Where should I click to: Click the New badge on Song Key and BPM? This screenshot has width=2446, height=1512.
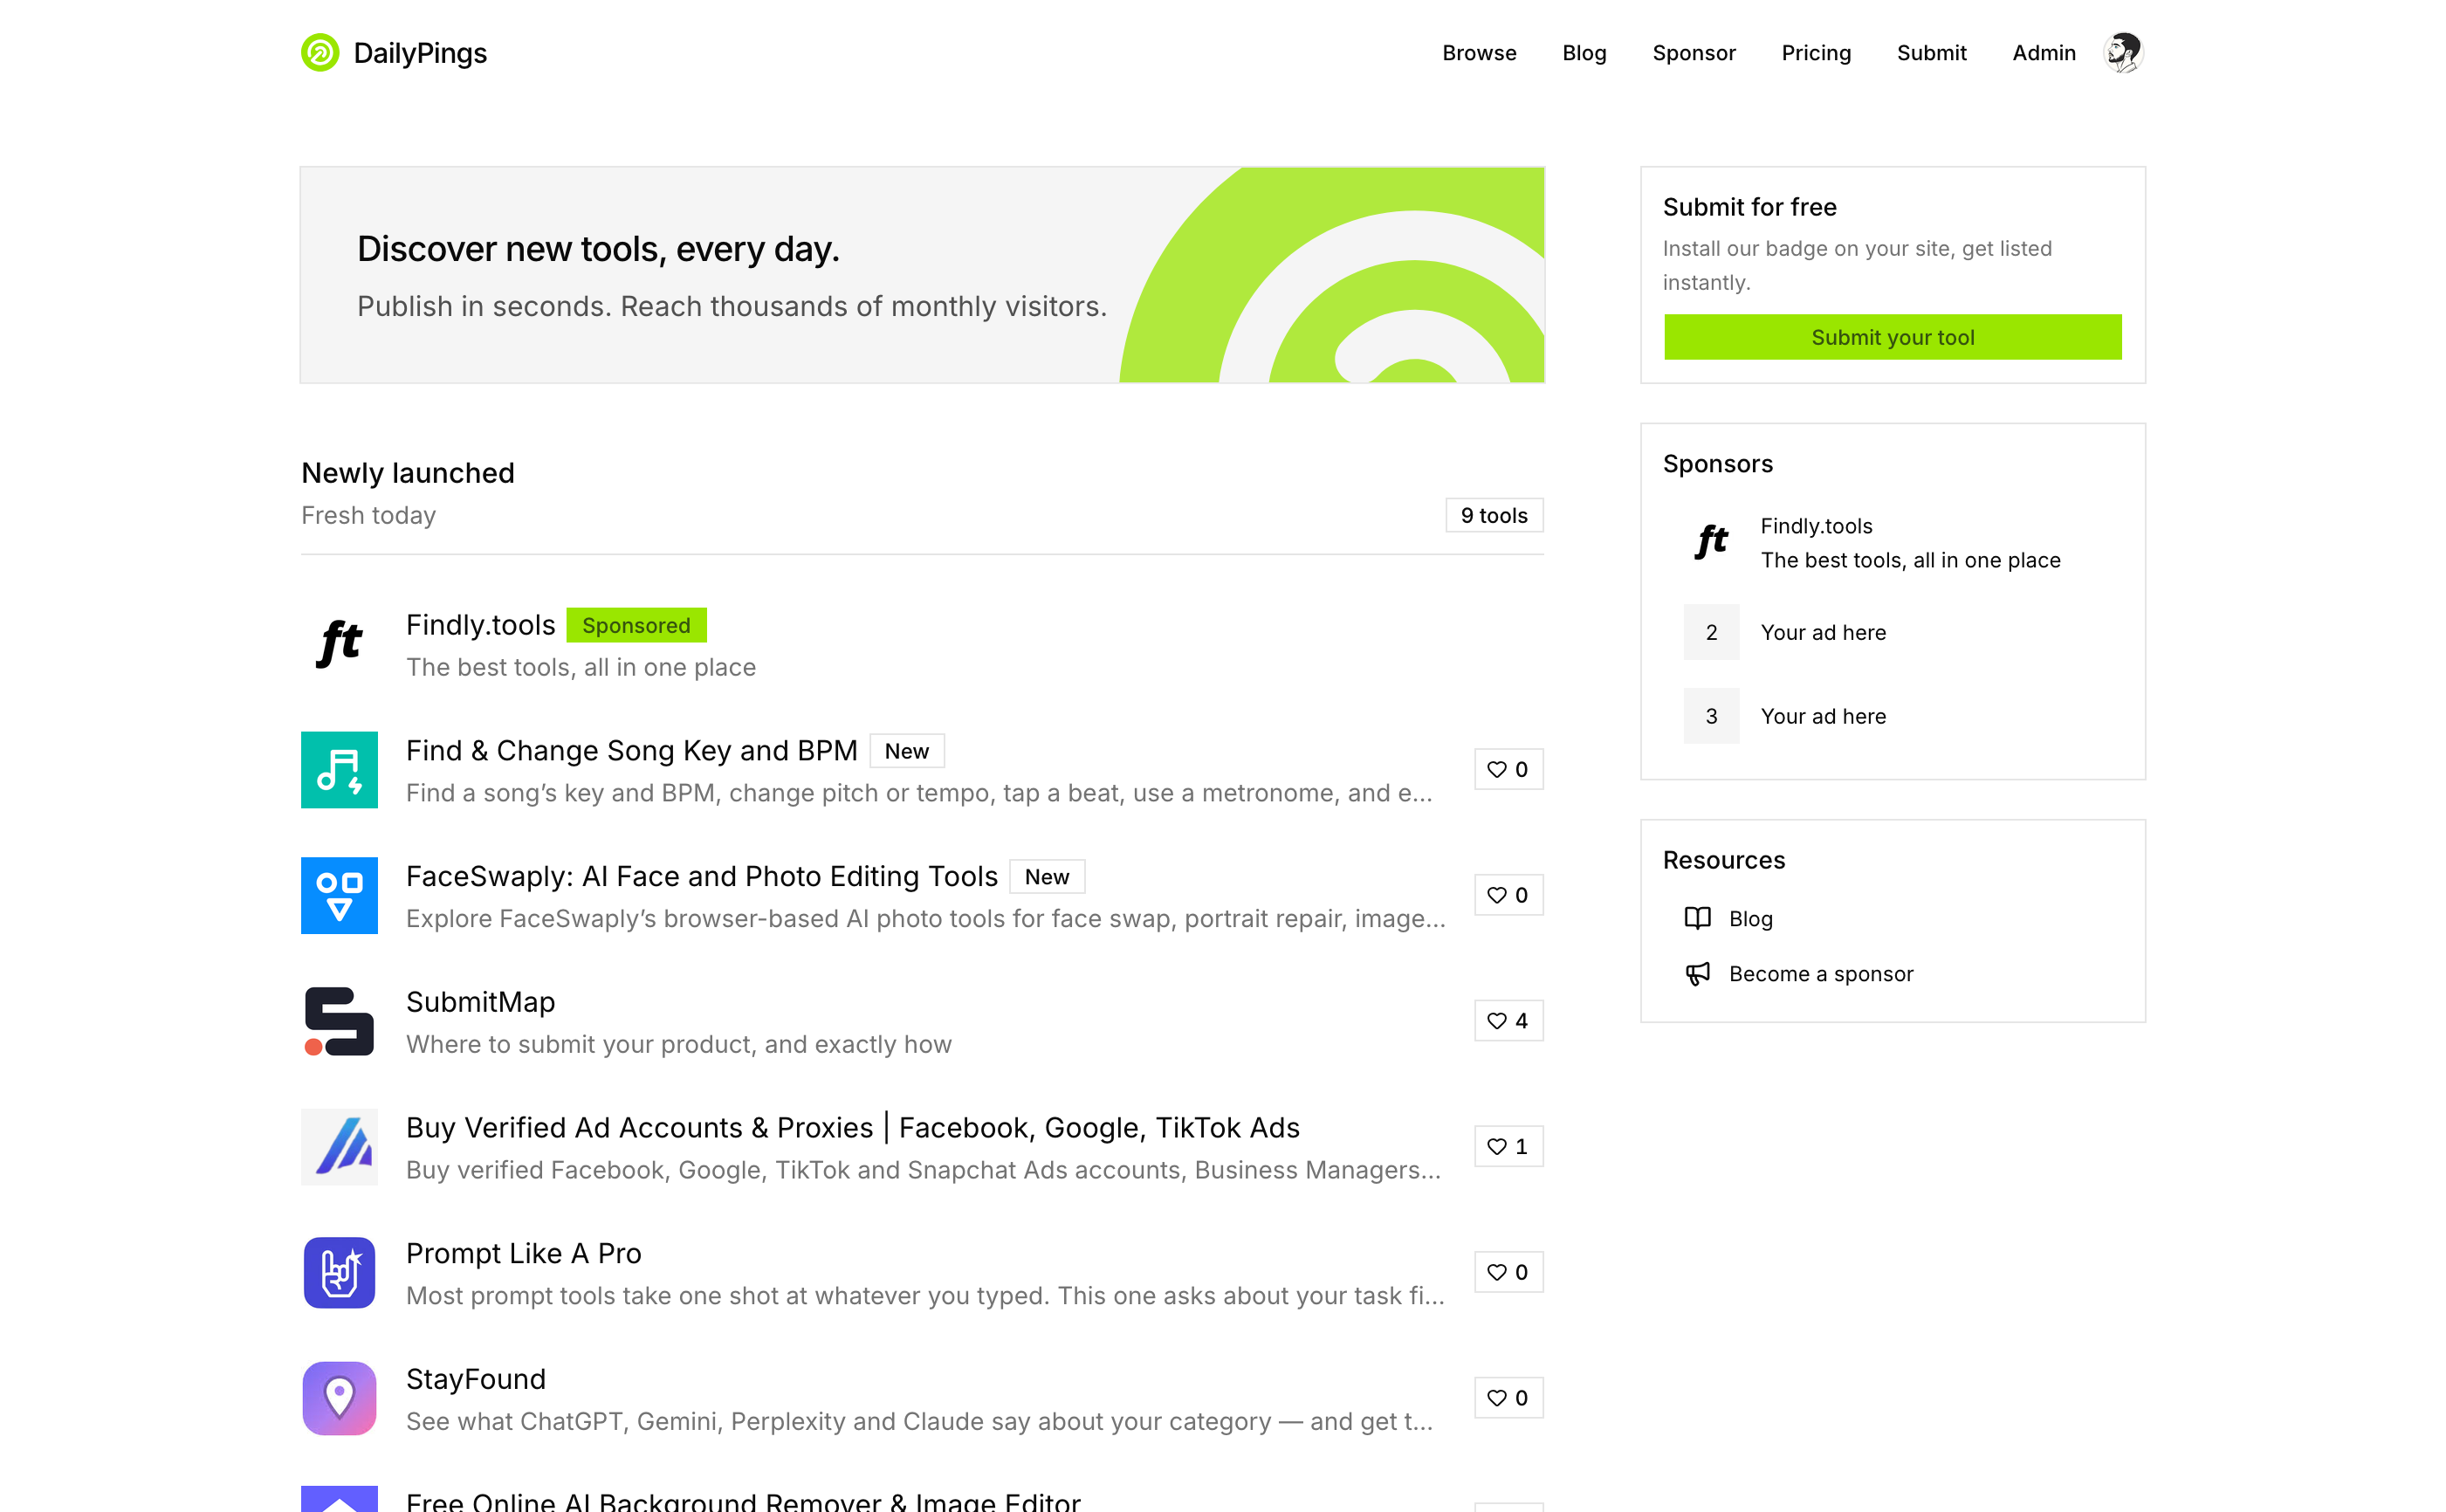click(906, 751)
